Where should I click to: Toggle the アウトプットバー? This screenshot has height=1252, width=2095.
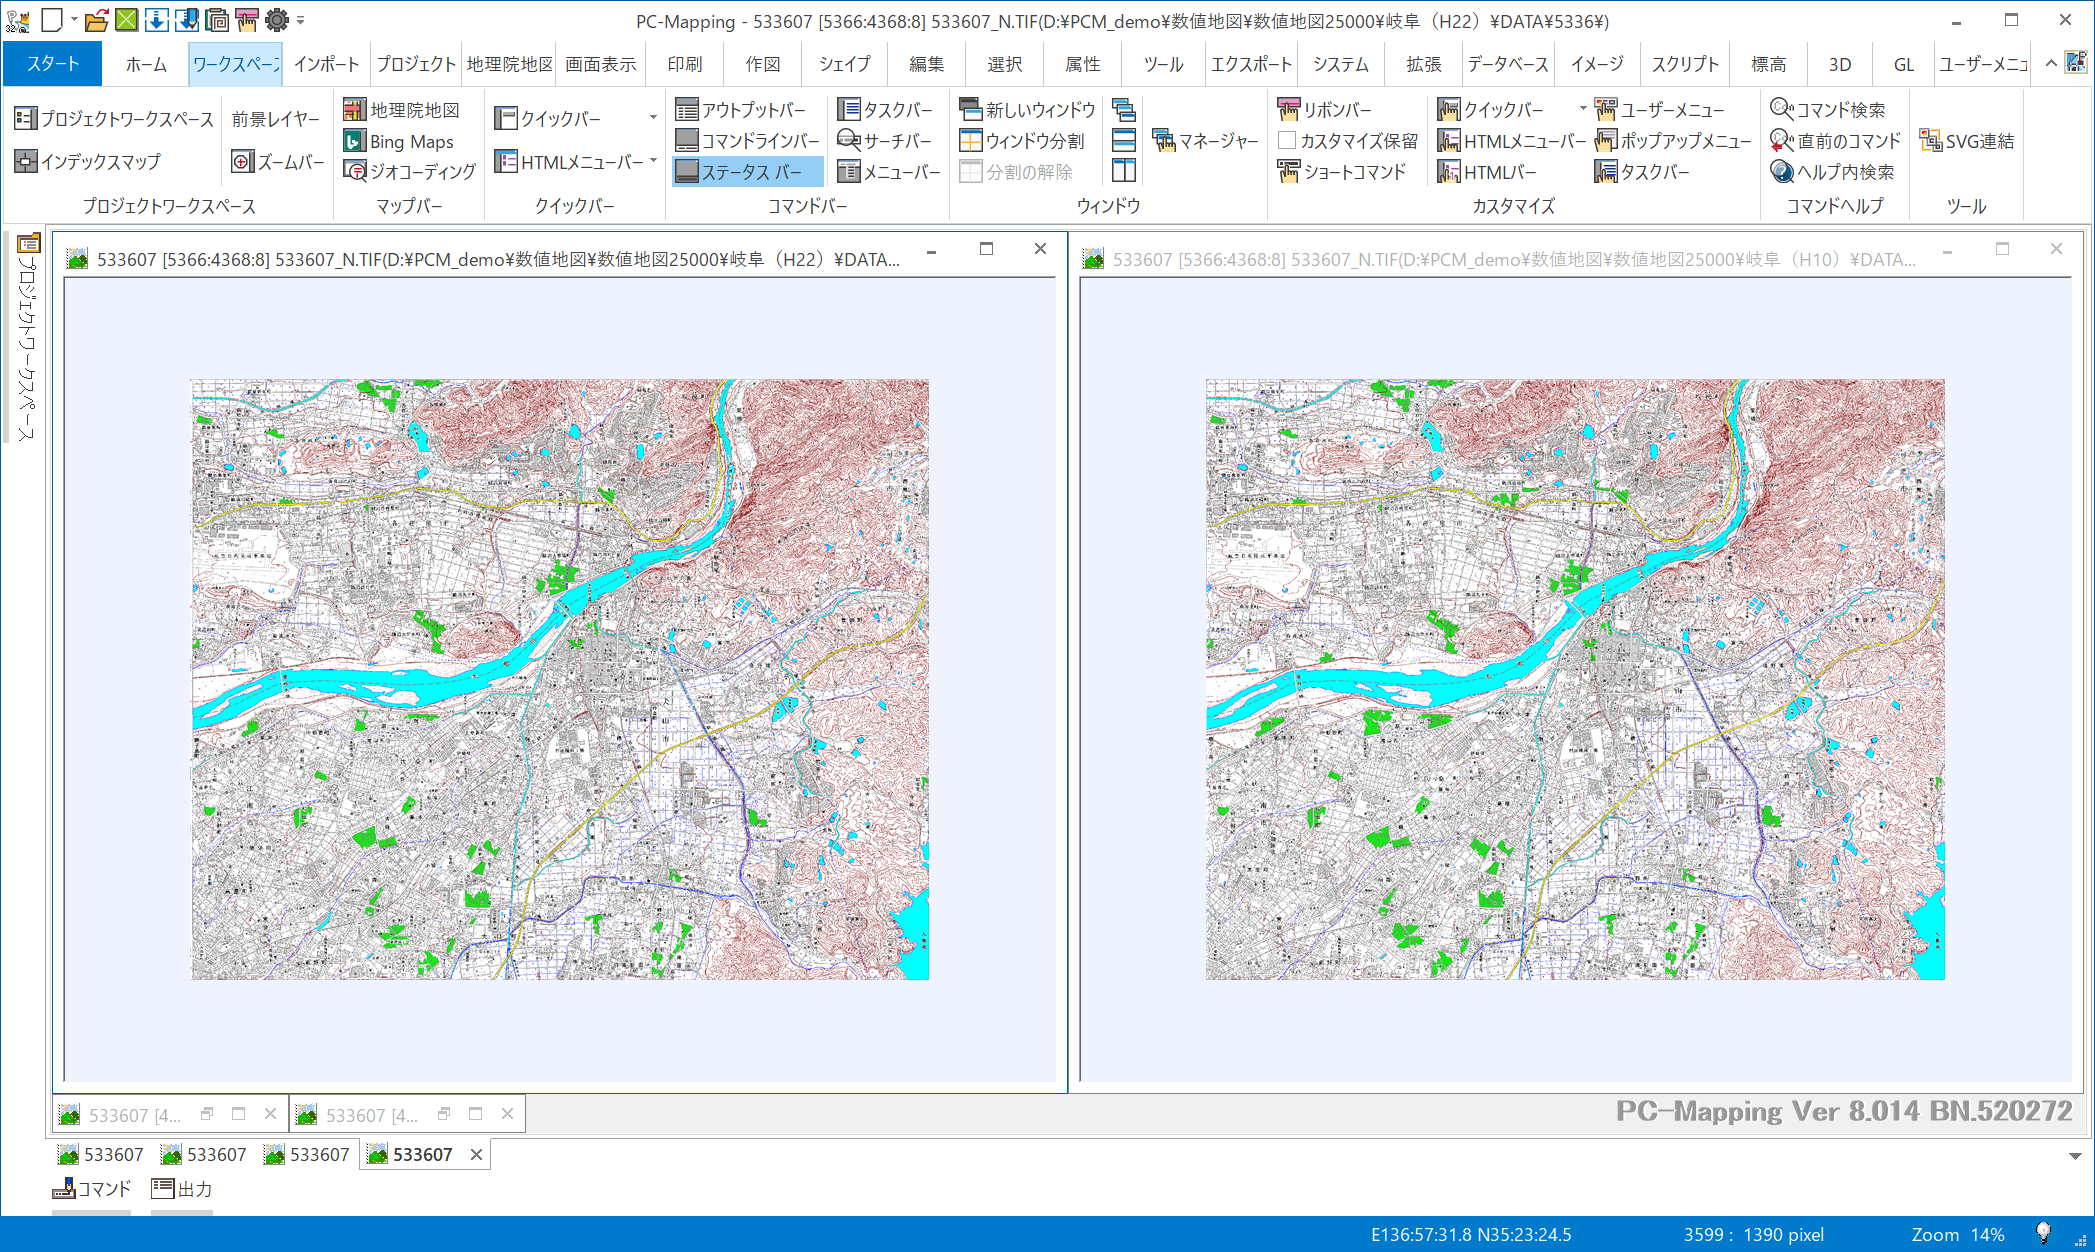741,110
